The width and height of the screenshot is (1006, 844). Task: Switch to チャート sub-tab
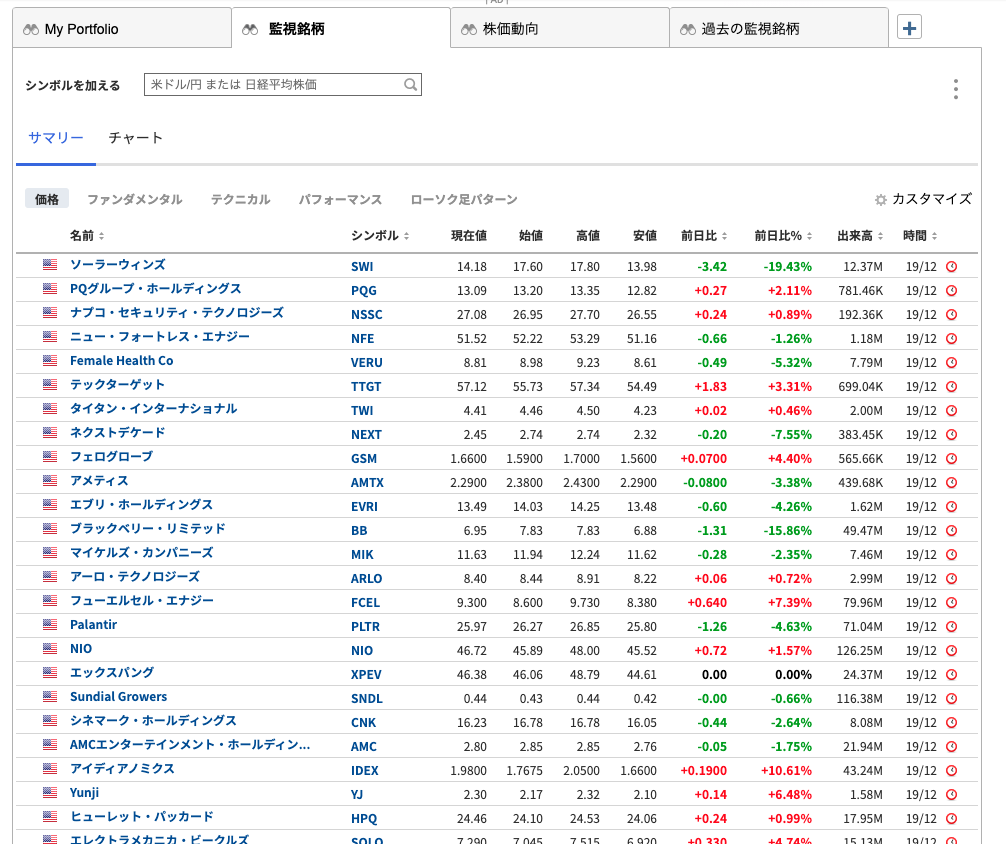(135, 137)
